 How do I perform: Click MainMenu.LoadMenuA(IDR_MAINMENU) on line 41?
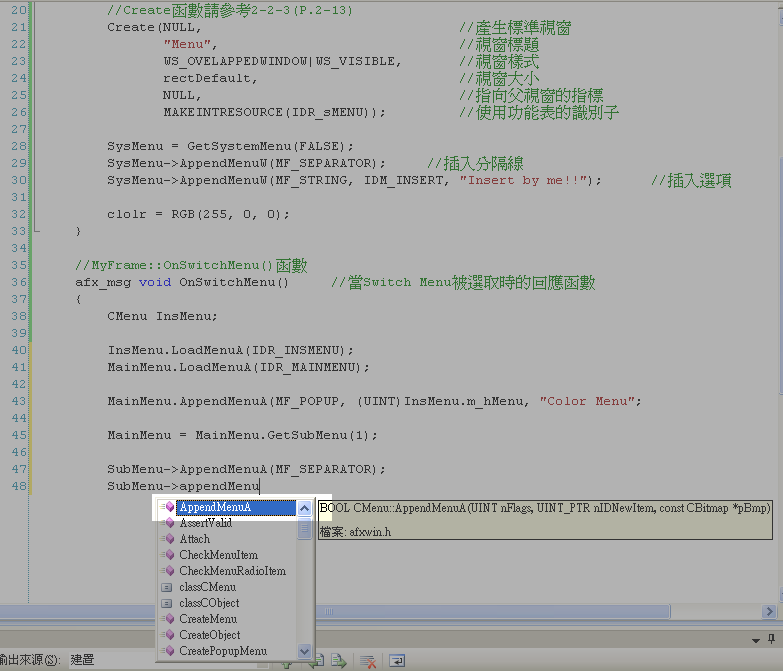235,367
